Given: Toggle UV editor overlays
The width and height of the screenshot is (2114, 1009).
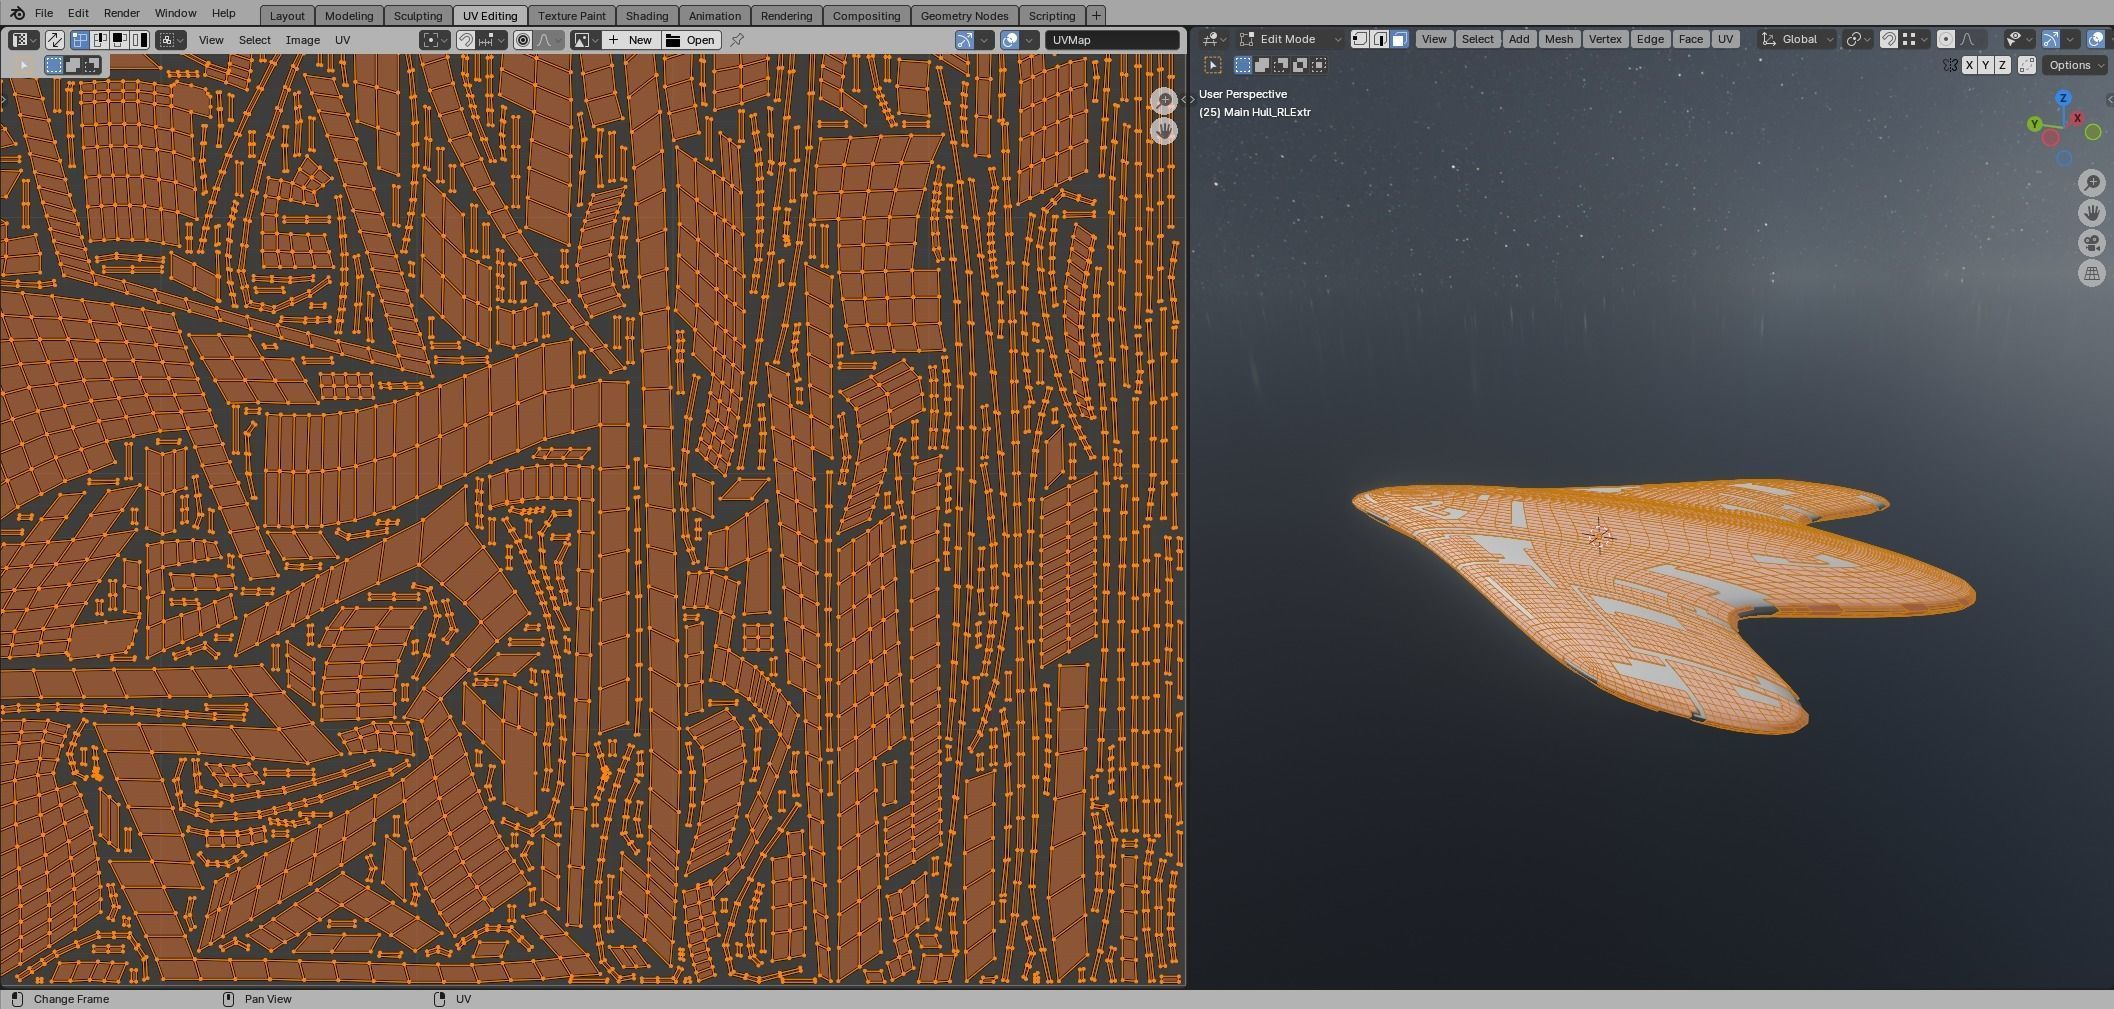Looking at the screenshot, I should pos(1009,40).
